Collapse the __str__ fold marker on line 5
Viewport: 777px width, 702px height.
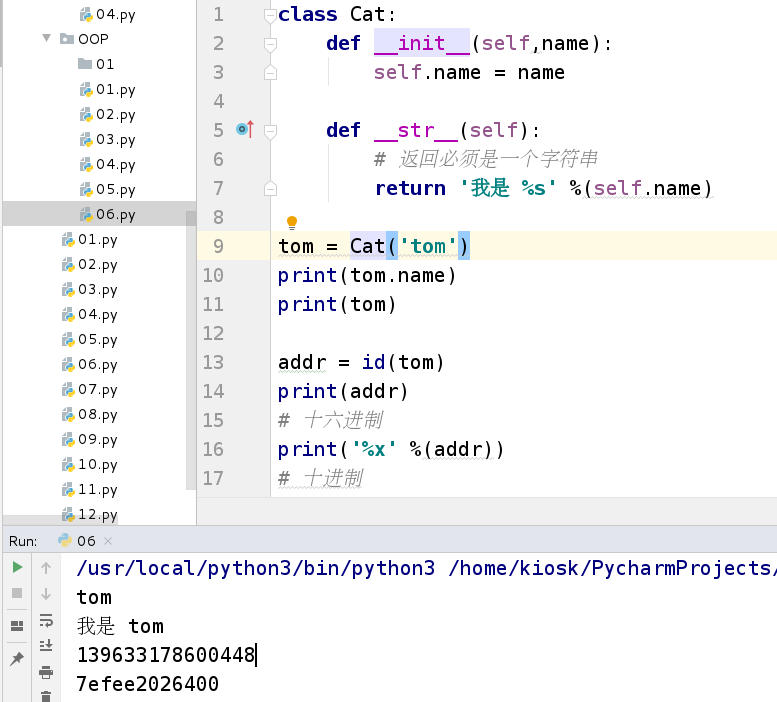(270, 132)
